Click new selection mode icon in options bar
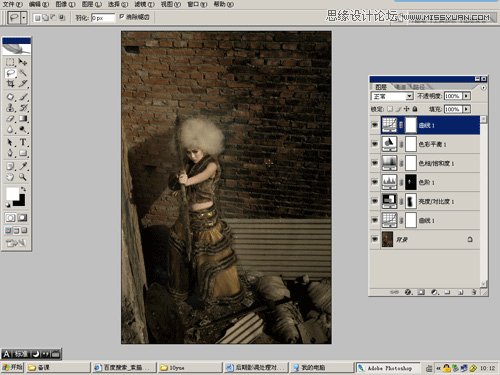This screenshot has height=375, width=500. point(38,17)
